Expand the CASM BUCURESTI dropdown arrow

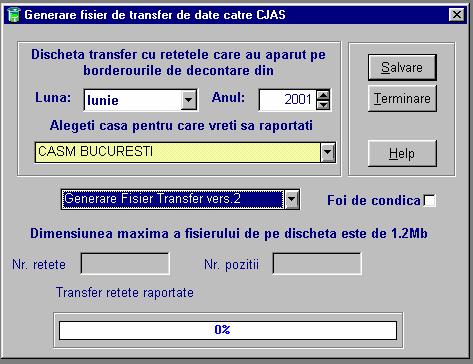pyautogui.click(x=328, y=152)
